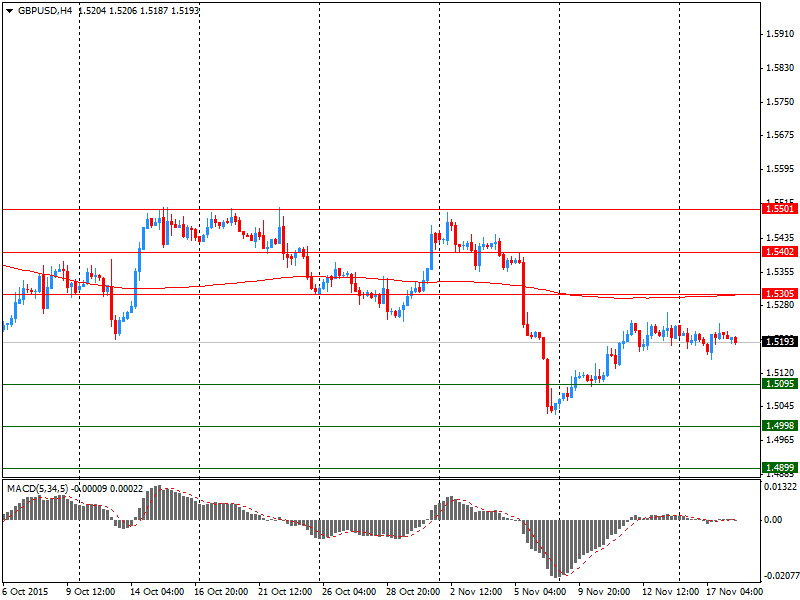Select price scale value 1.5435
The width and height of the screenshot is (800, 600).
(780, 238)
